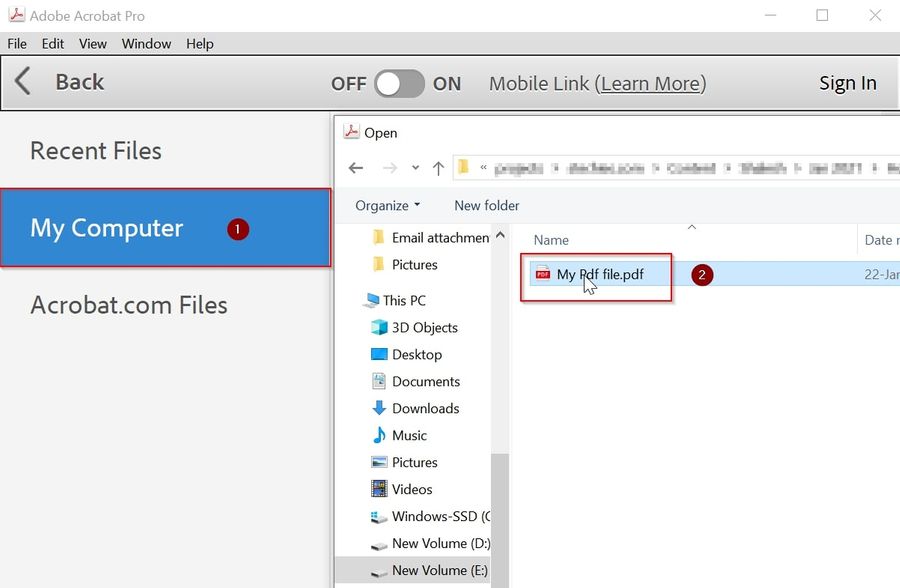This screenshot has height=588, width=900.
Task: Open Music in the navigation tree
Action: tap(409, 436)
